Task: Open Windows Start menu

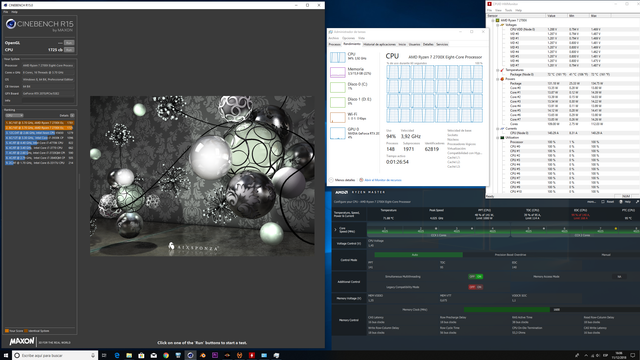Action: (6, 356)
